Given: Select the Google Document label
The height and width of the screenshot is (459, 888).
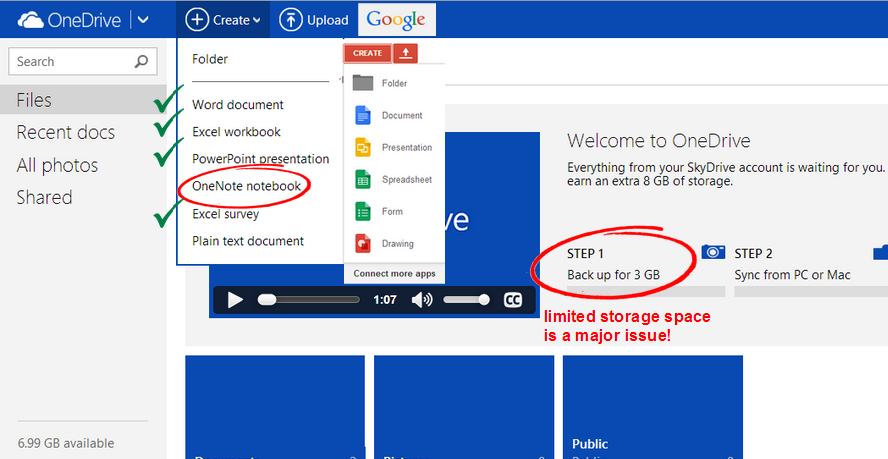Looking at the screenshot, I should point(402,115).
